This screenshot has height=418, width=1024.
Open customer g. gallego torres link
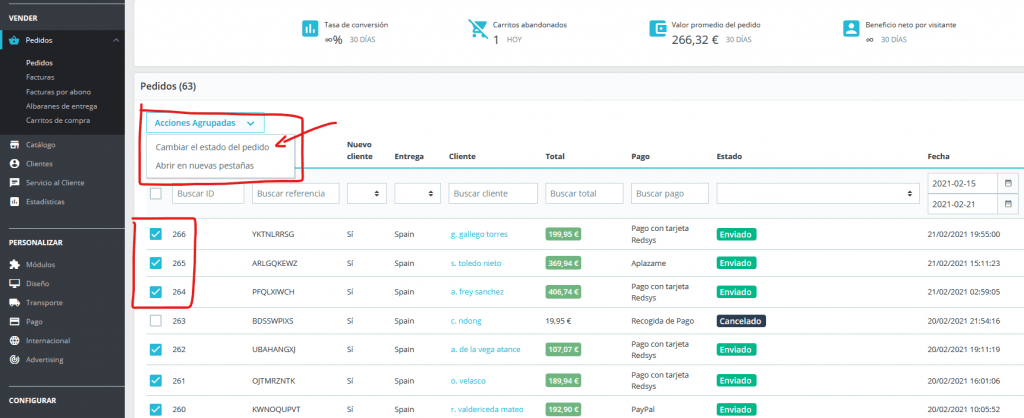pyautogui.click(x=479, y=234)
